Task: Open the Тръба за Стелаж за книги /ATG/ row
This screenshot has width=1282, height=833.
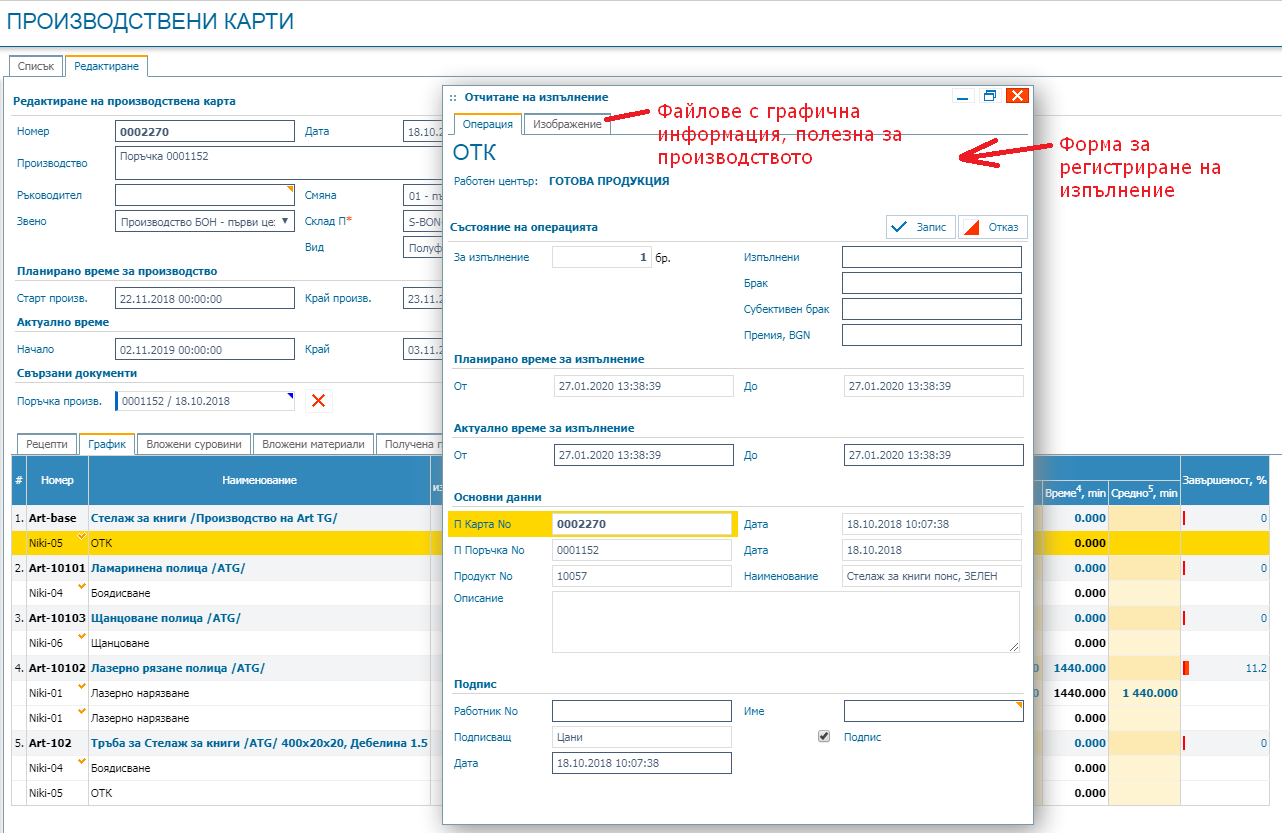Action: [259, 743]
